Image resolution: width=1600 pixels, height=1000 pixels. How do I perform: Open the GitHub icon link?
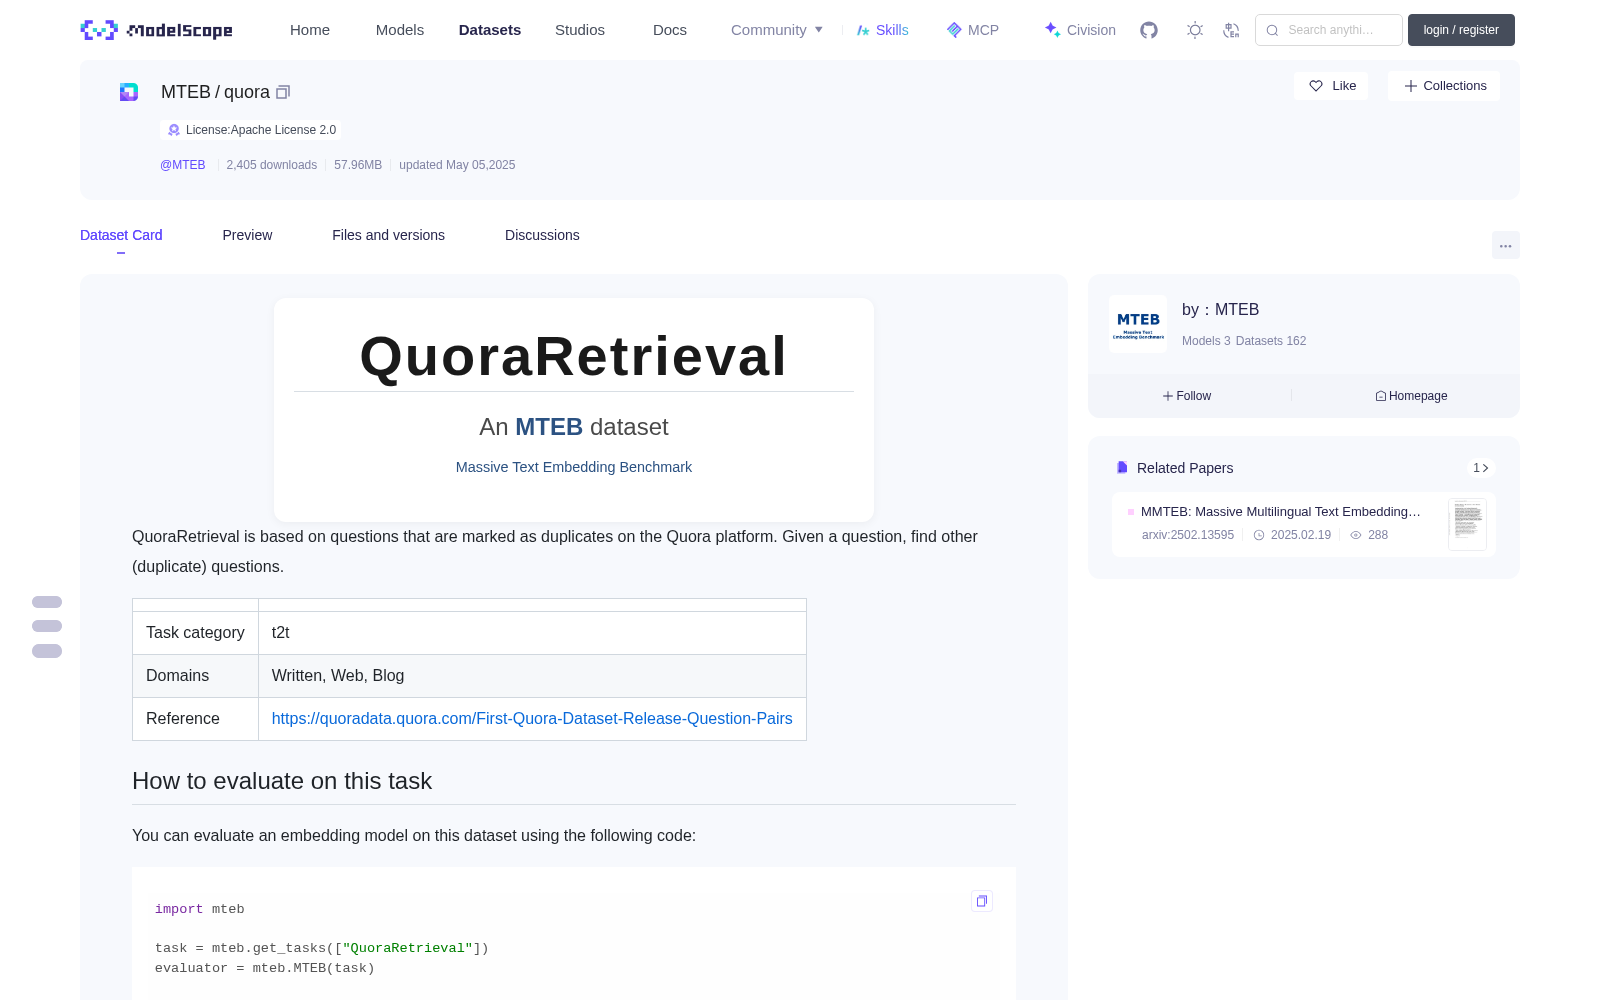click(x=1149, y=30)
